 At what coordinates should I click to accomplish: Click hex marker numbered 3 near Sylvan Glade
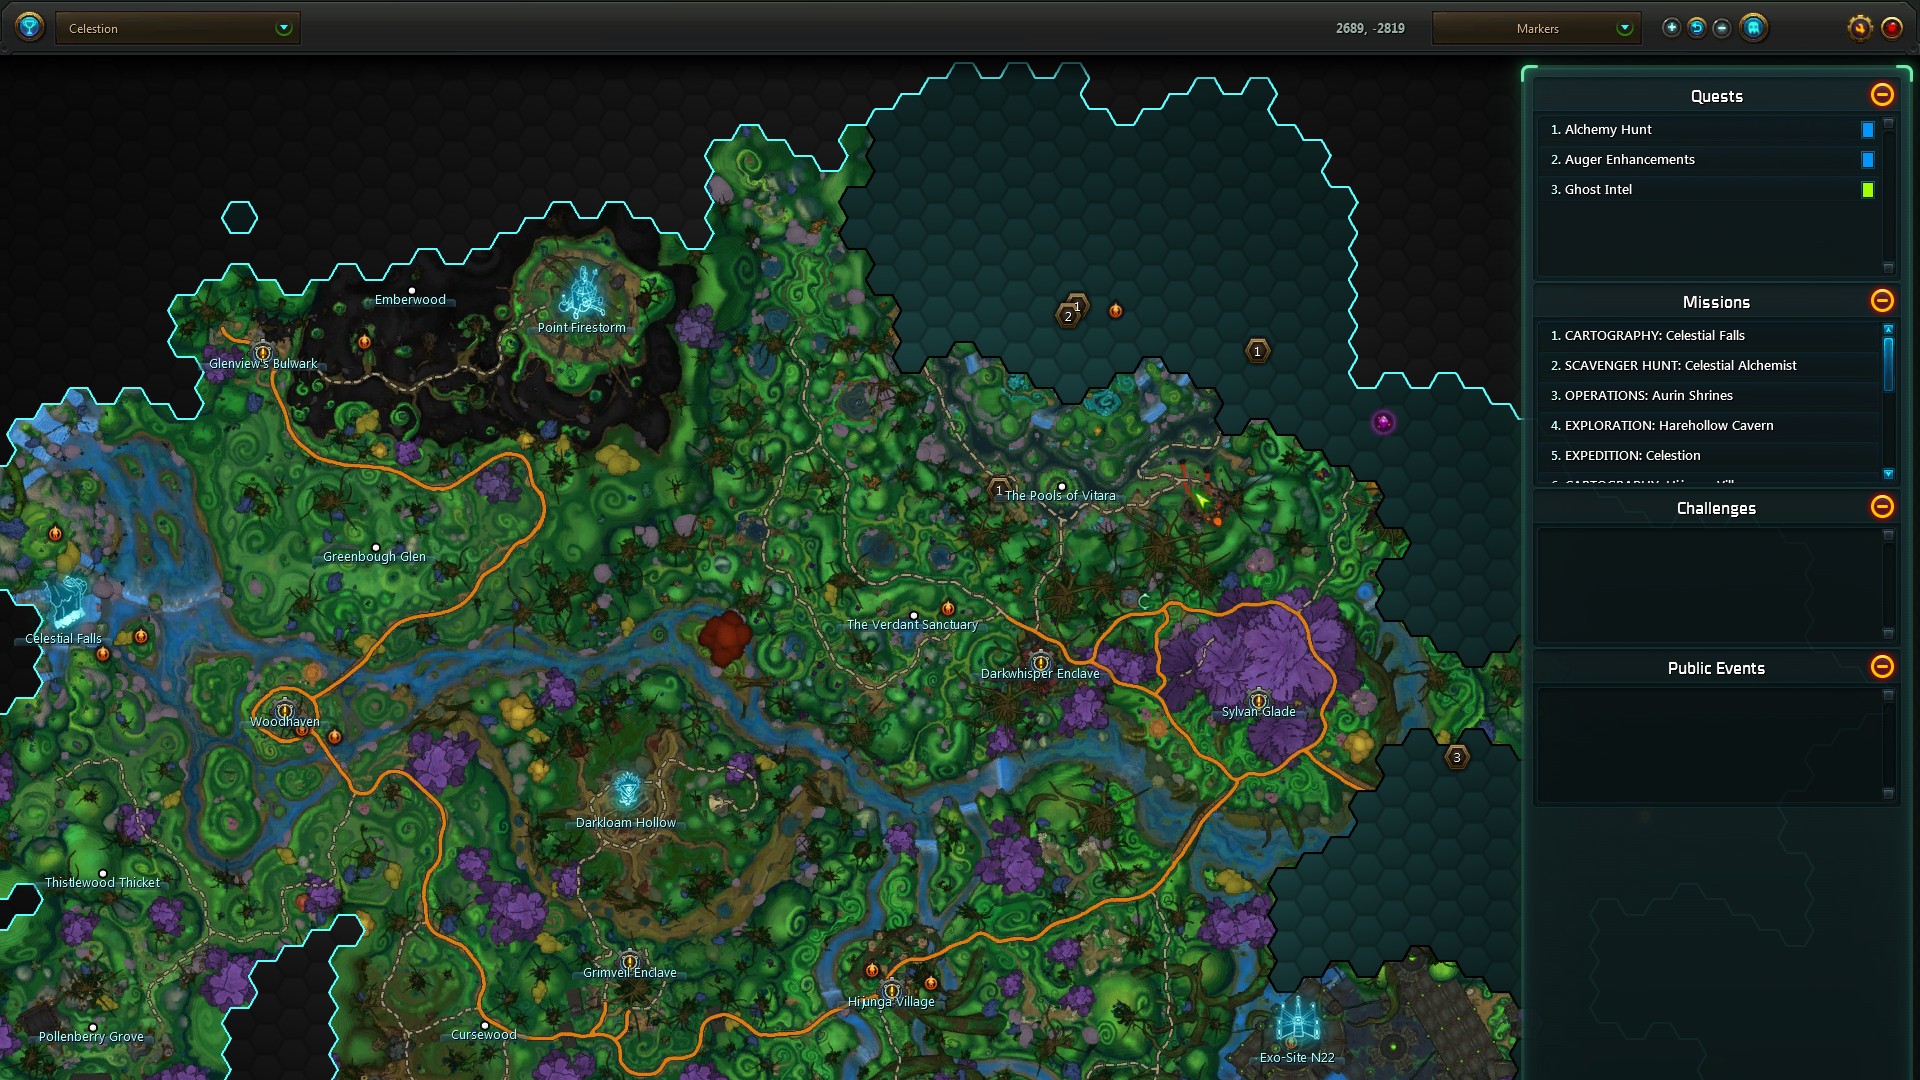click(1457, 757)
